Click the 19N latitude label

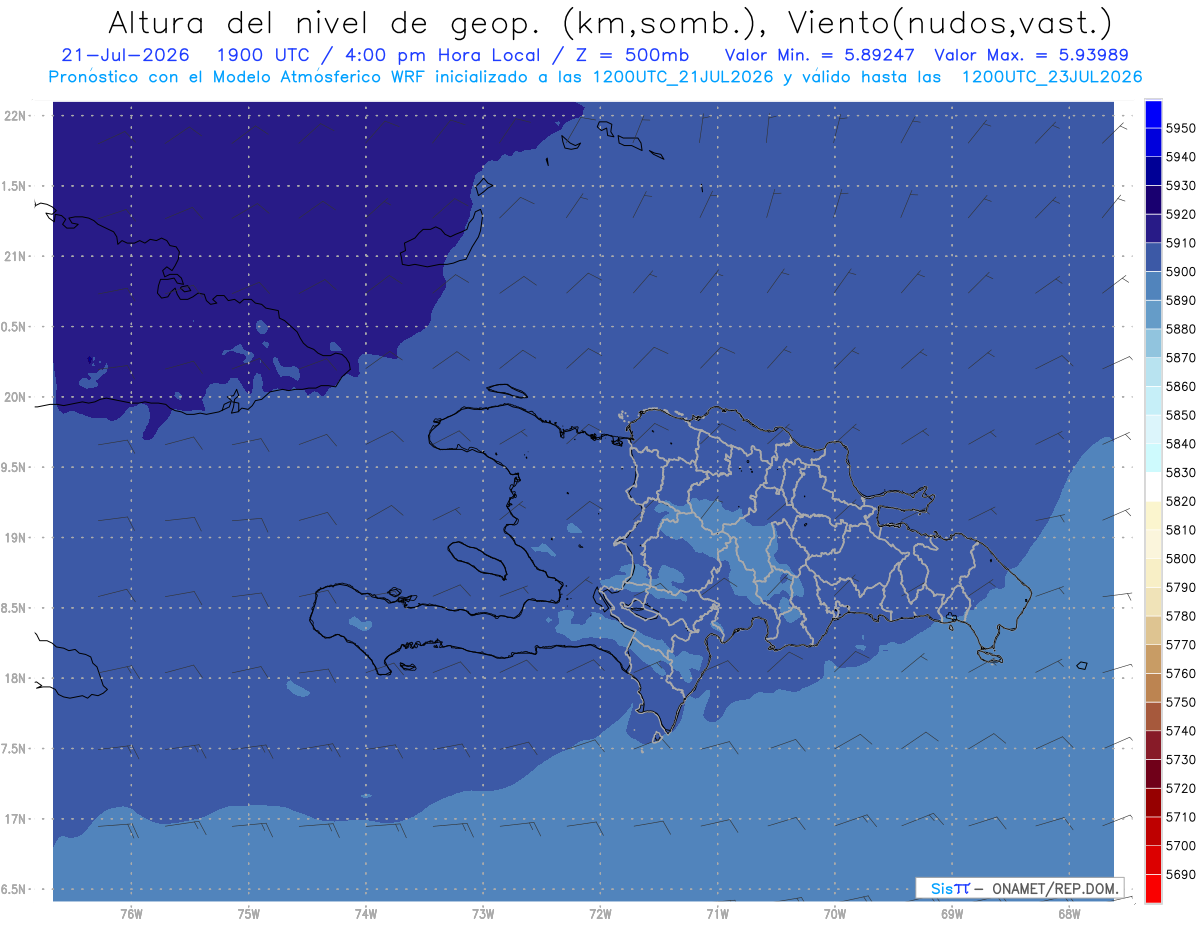pos(15,537)
